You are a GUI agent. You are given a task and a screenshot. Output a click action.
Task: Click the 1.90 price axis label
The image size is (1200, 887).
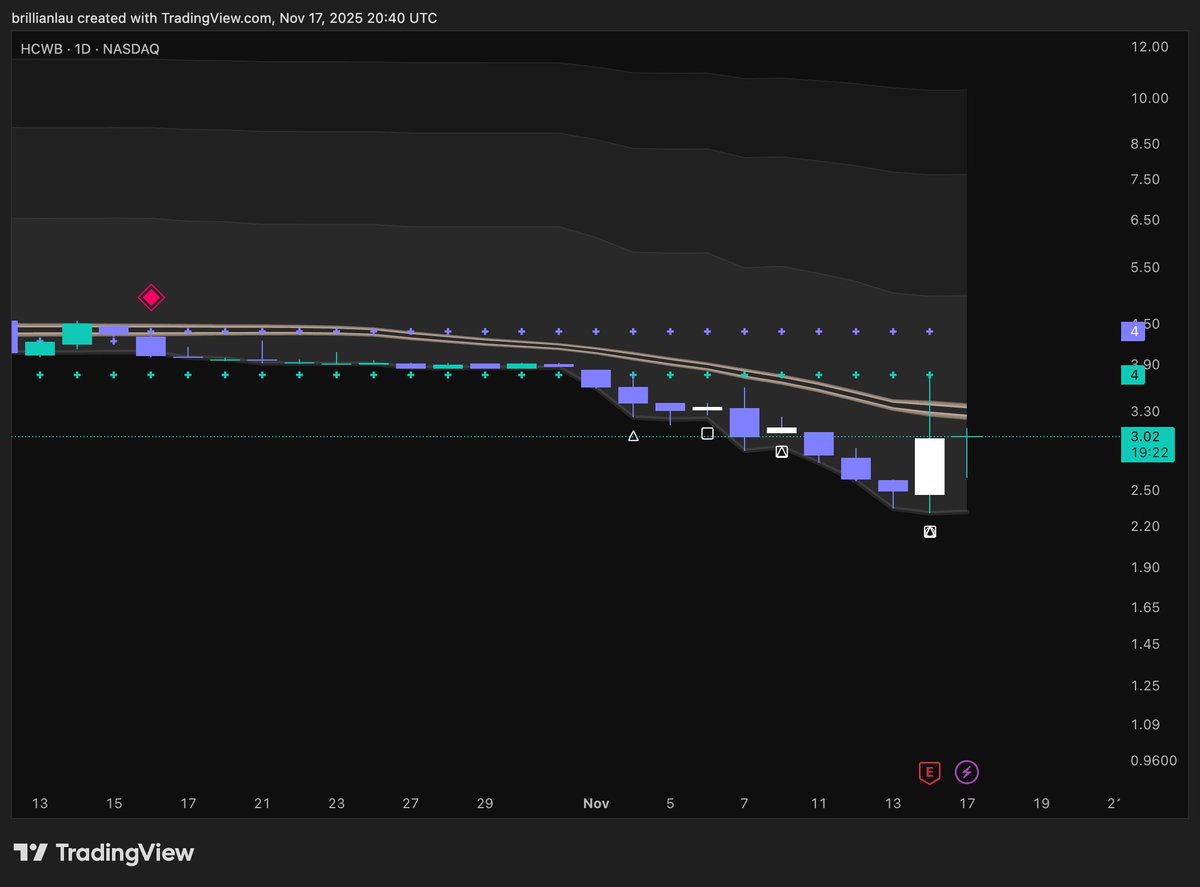1145,567
